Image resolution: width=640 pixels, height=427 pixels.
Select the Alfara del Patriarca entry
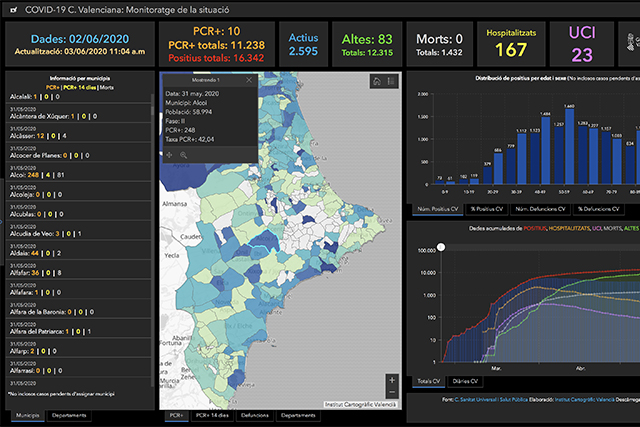tap(78, 329)
